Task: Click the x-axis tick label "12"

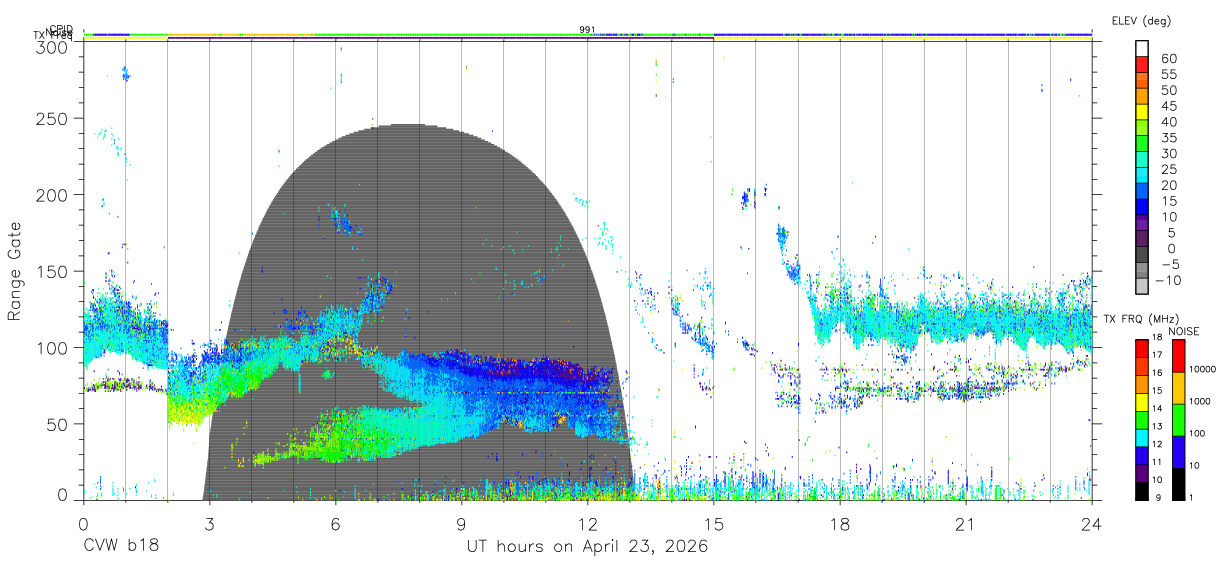Action: [588, 523]
